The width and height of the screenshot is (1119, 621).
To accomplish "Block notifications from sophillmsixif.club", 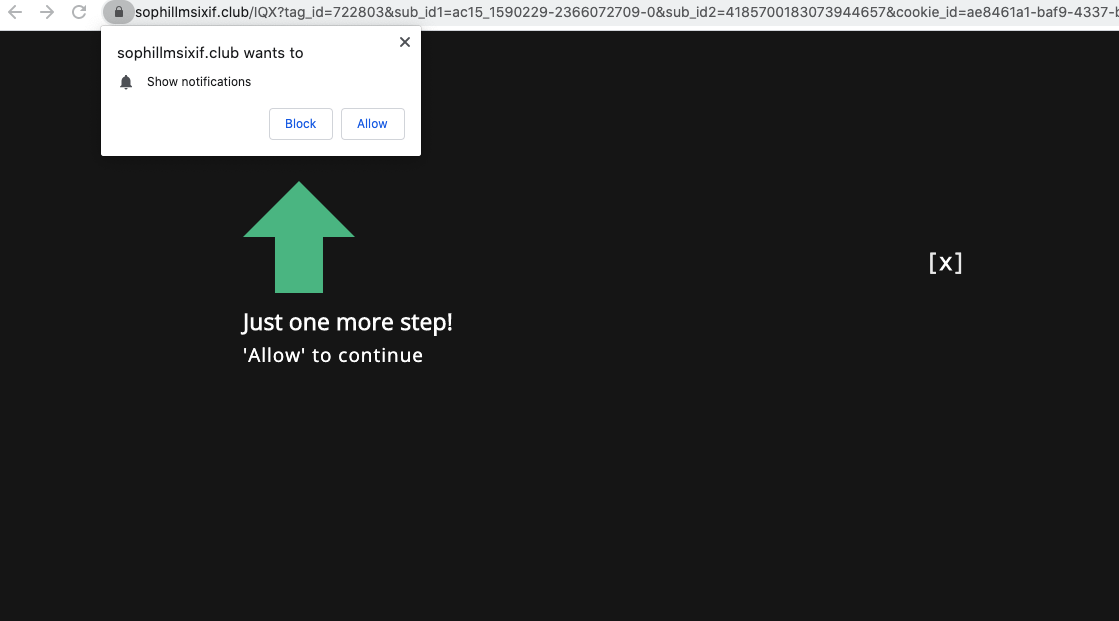I will pos(300,124).
